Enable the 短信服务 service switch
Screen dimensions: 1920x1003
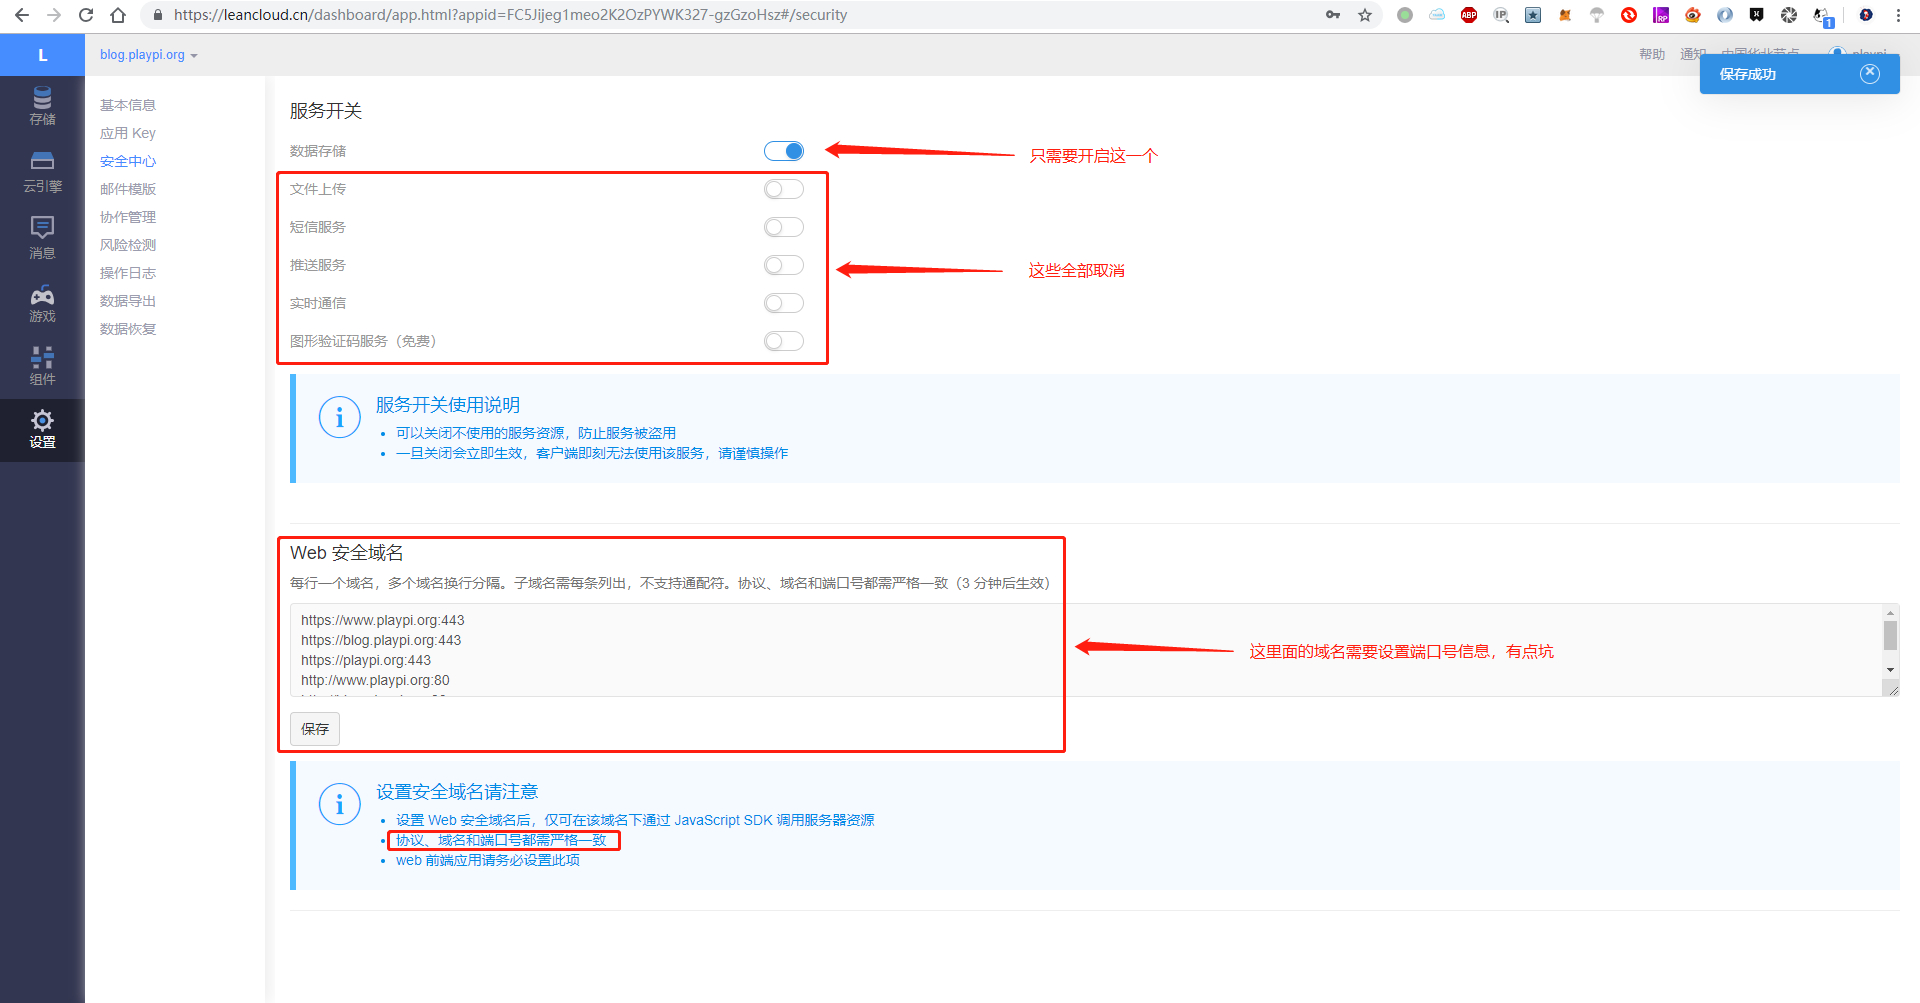pos(784,227)
